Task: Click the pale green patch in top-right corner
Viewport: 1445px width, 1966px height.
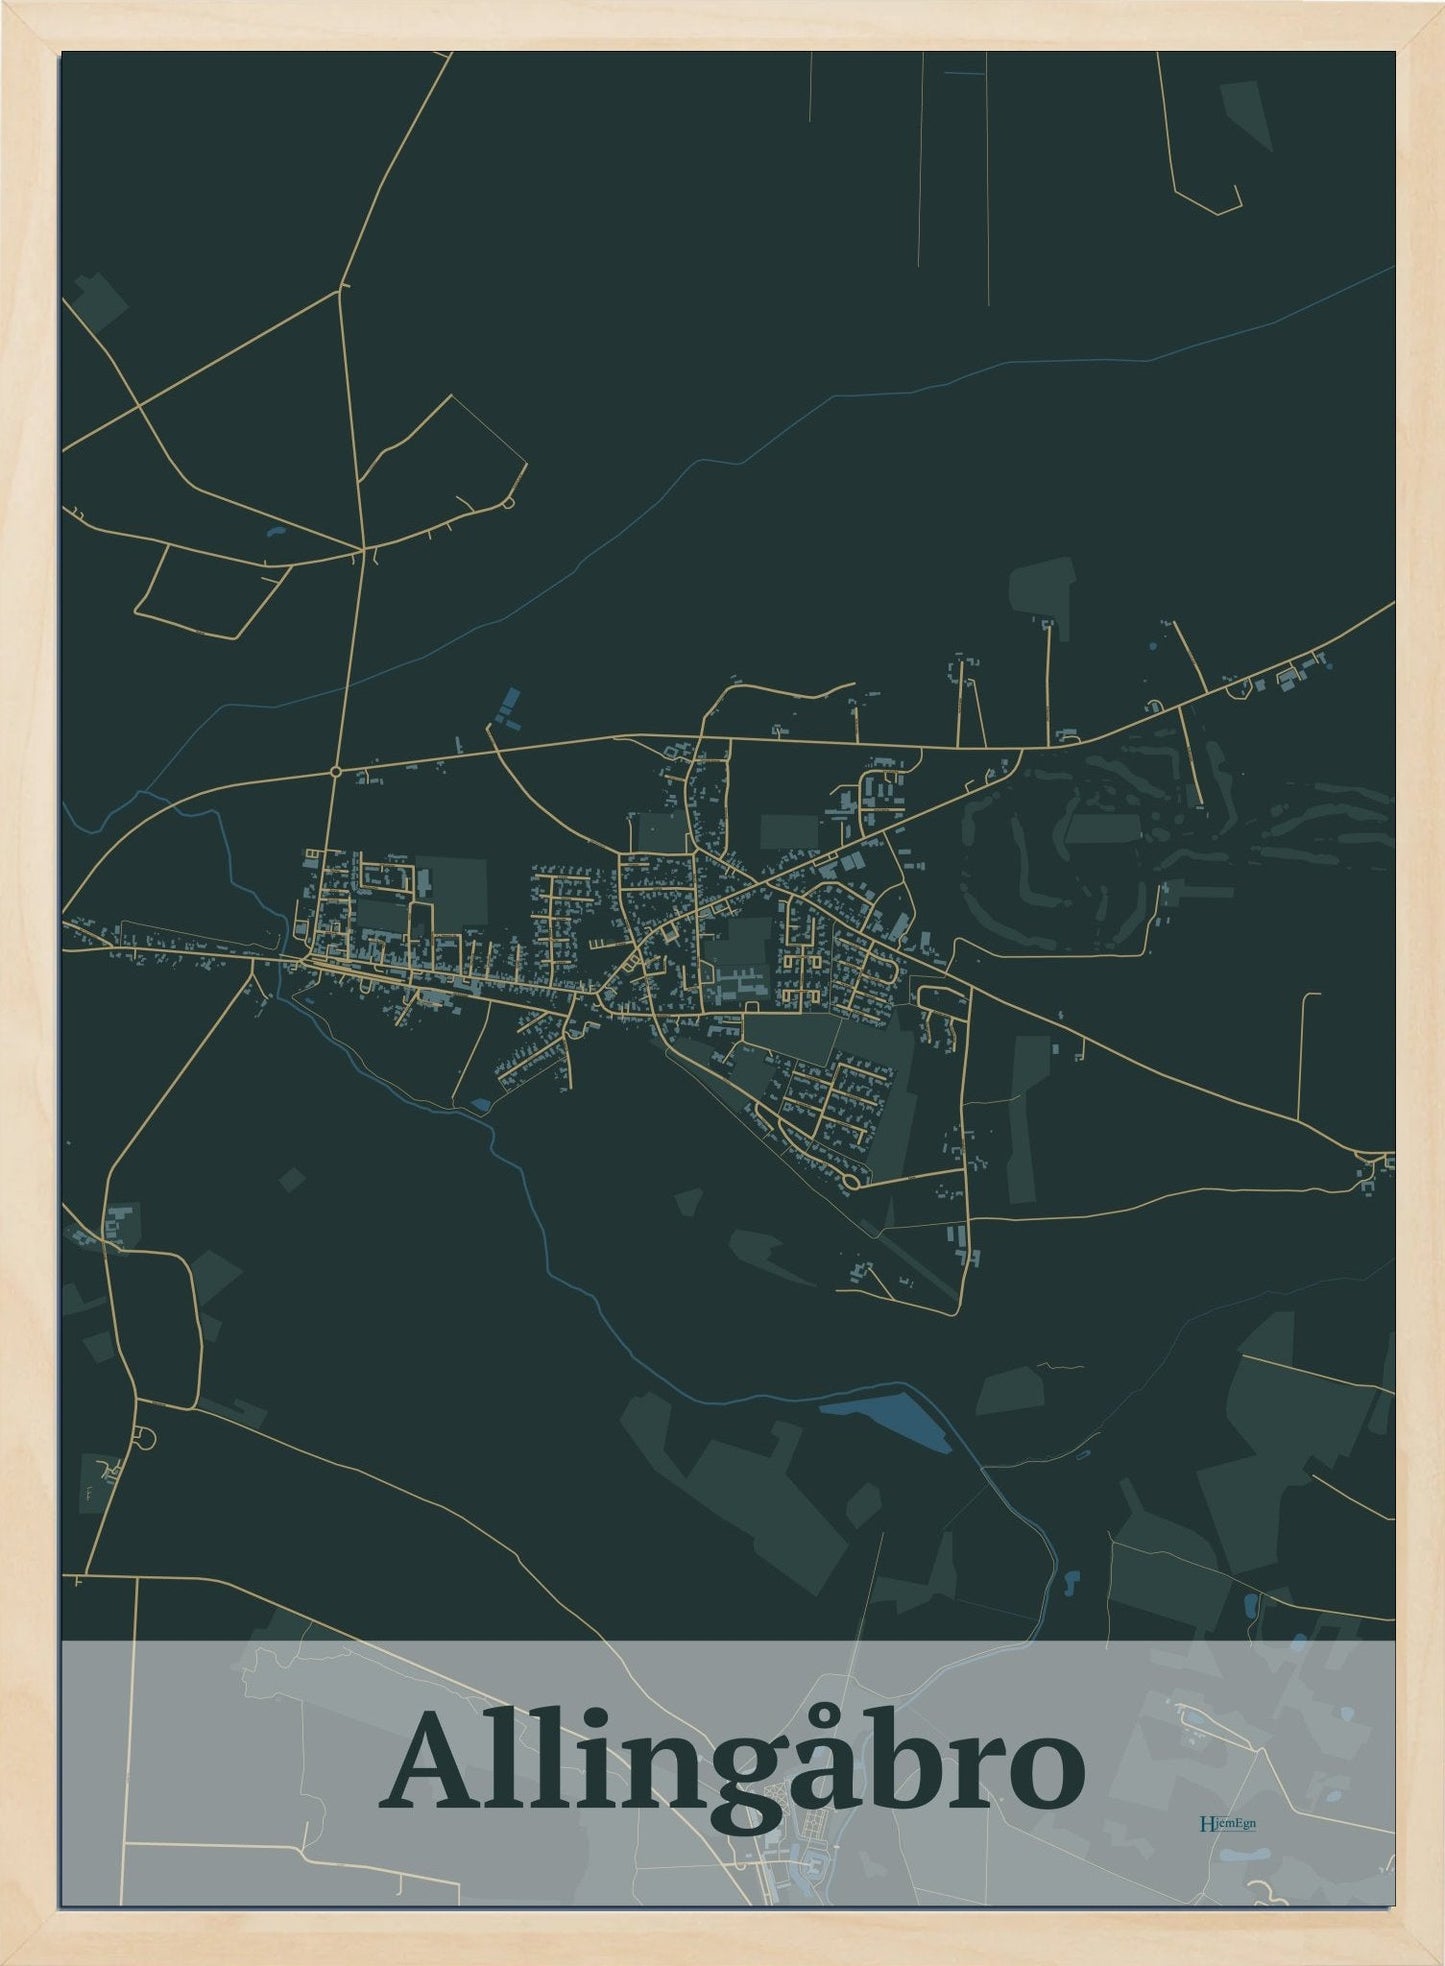Action: click(x=1246, y=112)
